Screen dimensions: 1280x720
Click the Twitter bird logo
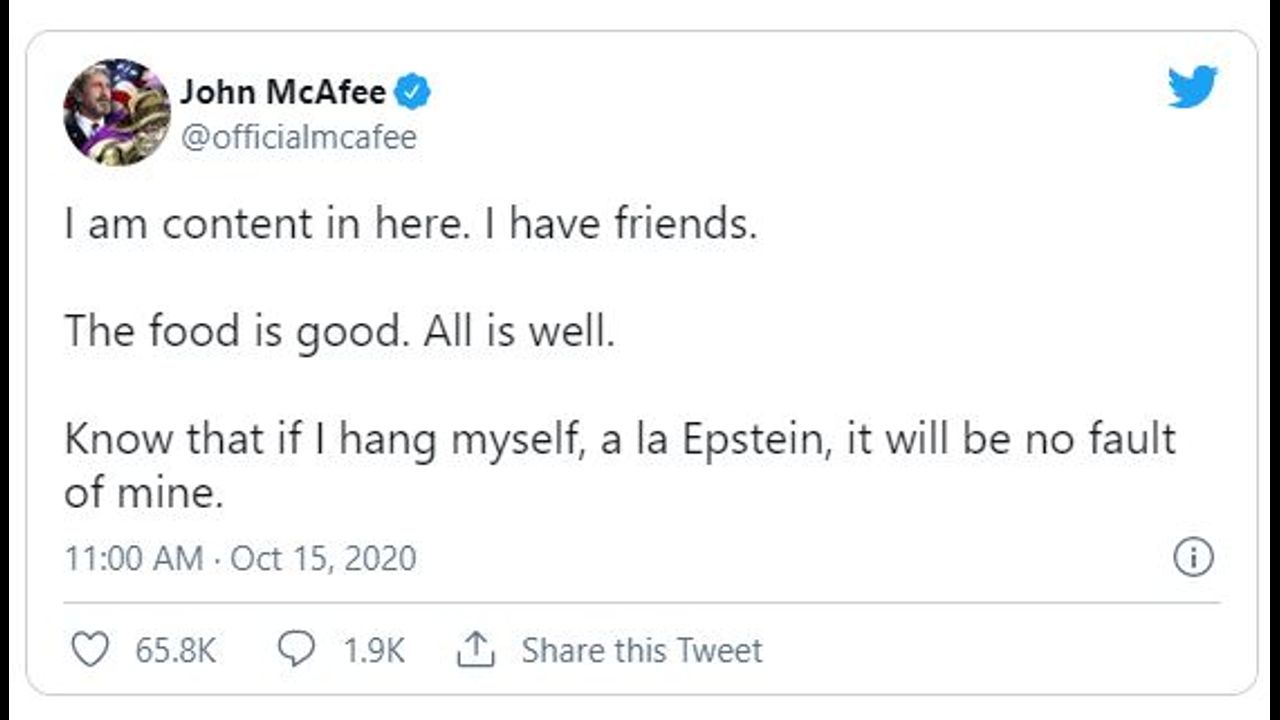click(x=1192, y=87)
